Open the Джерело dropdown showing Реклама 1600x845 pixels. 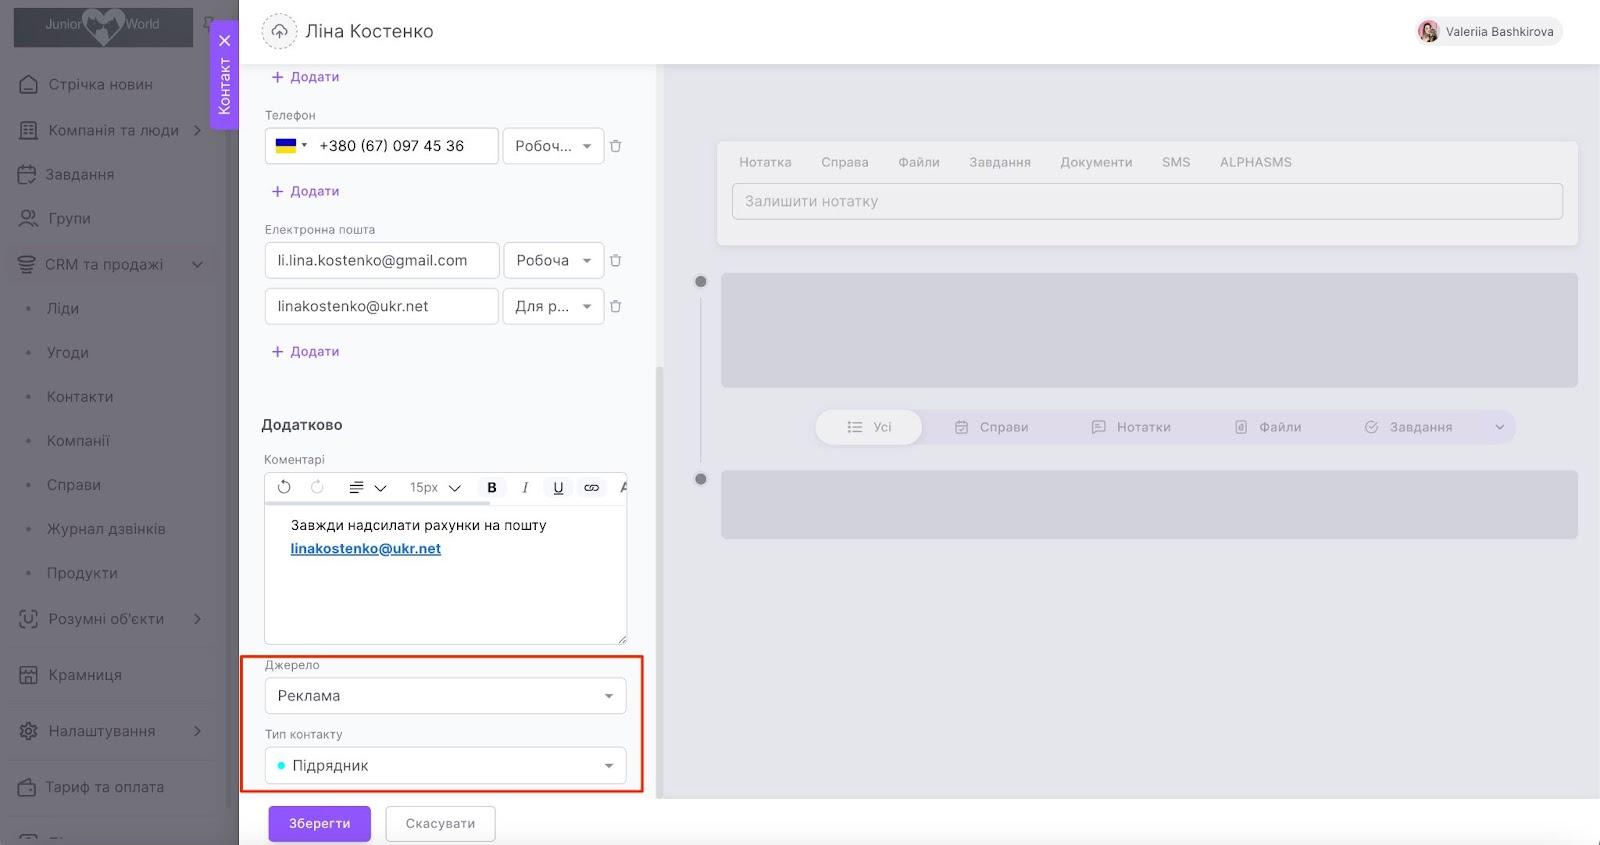(x=445, y=696)
